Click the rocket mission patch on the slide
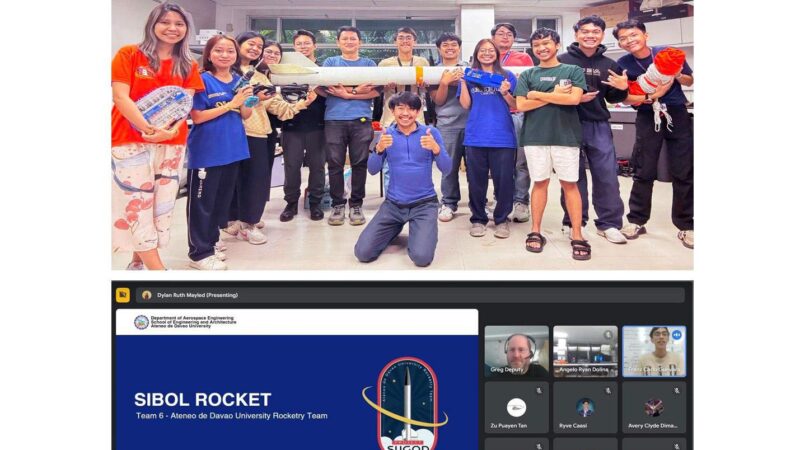Image resolution: width=800 pixels, height=450 pixels. point(406,403)
